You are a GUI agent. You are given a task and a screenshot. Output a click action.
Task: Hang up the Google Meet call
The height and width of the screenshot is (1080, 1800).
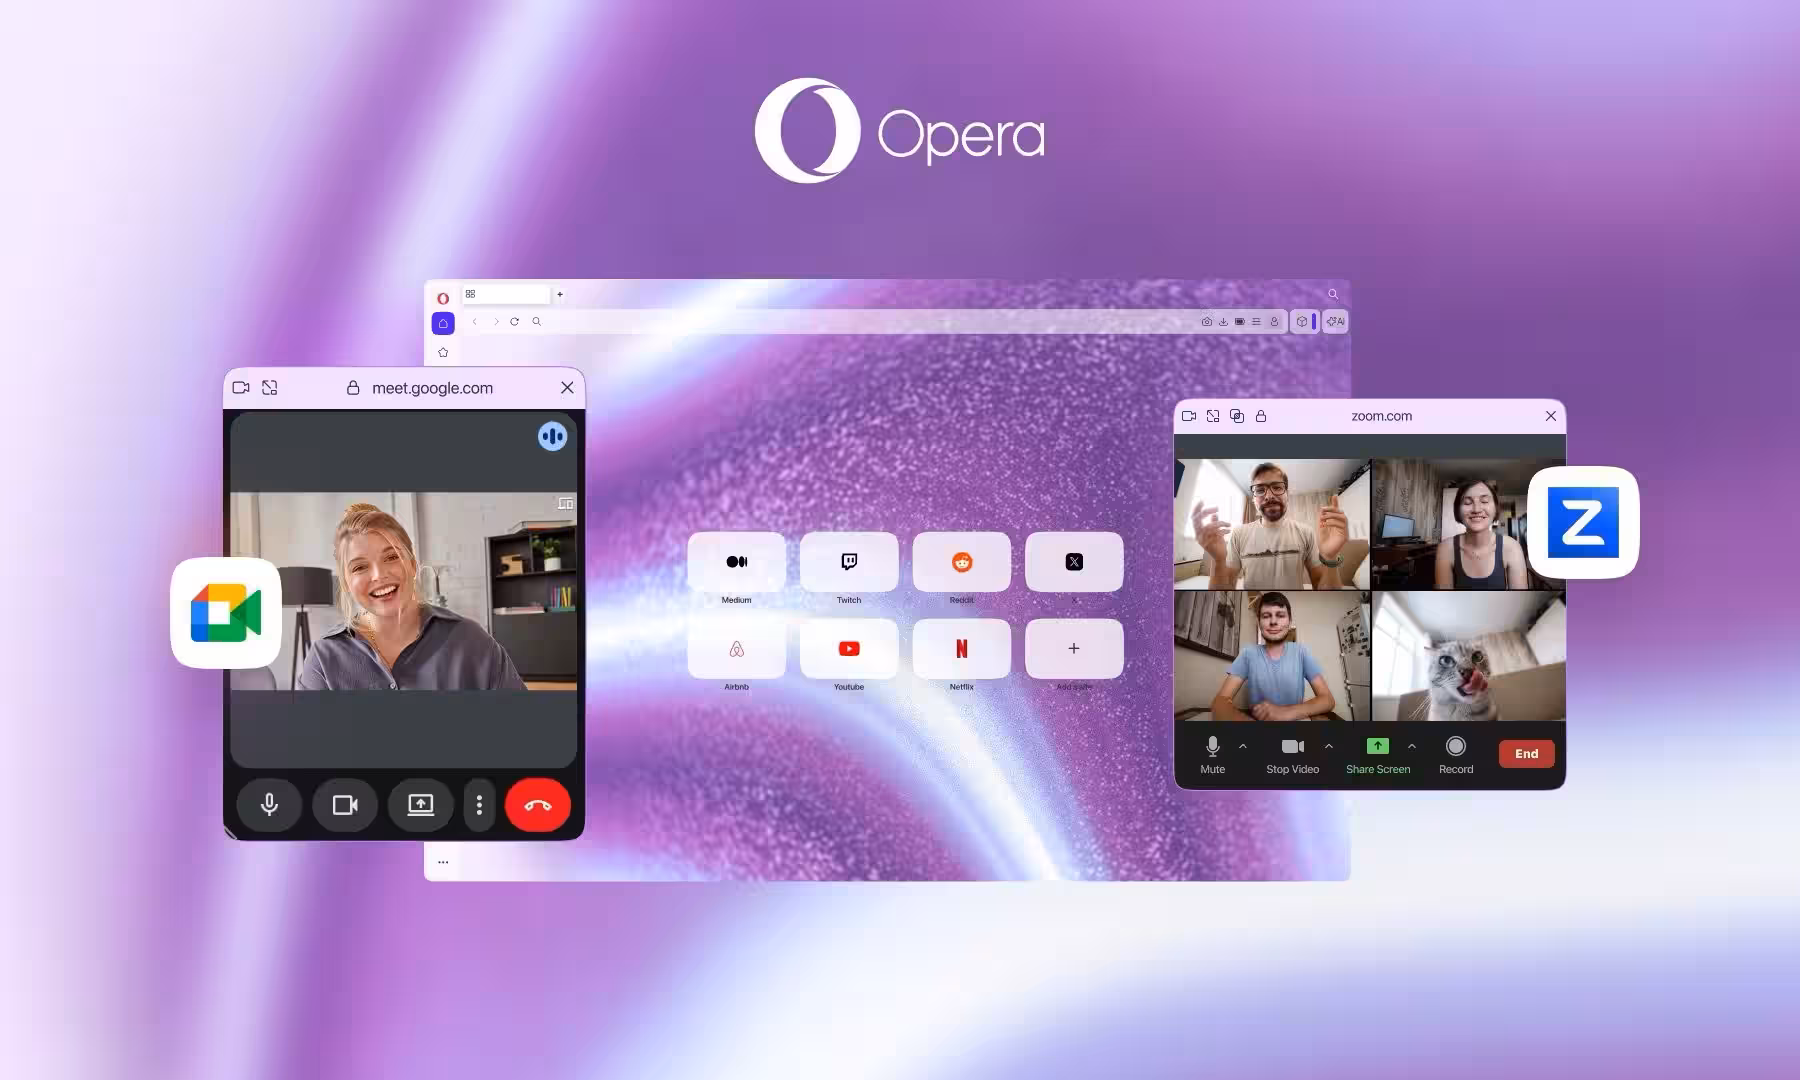(x=537, y=805)
